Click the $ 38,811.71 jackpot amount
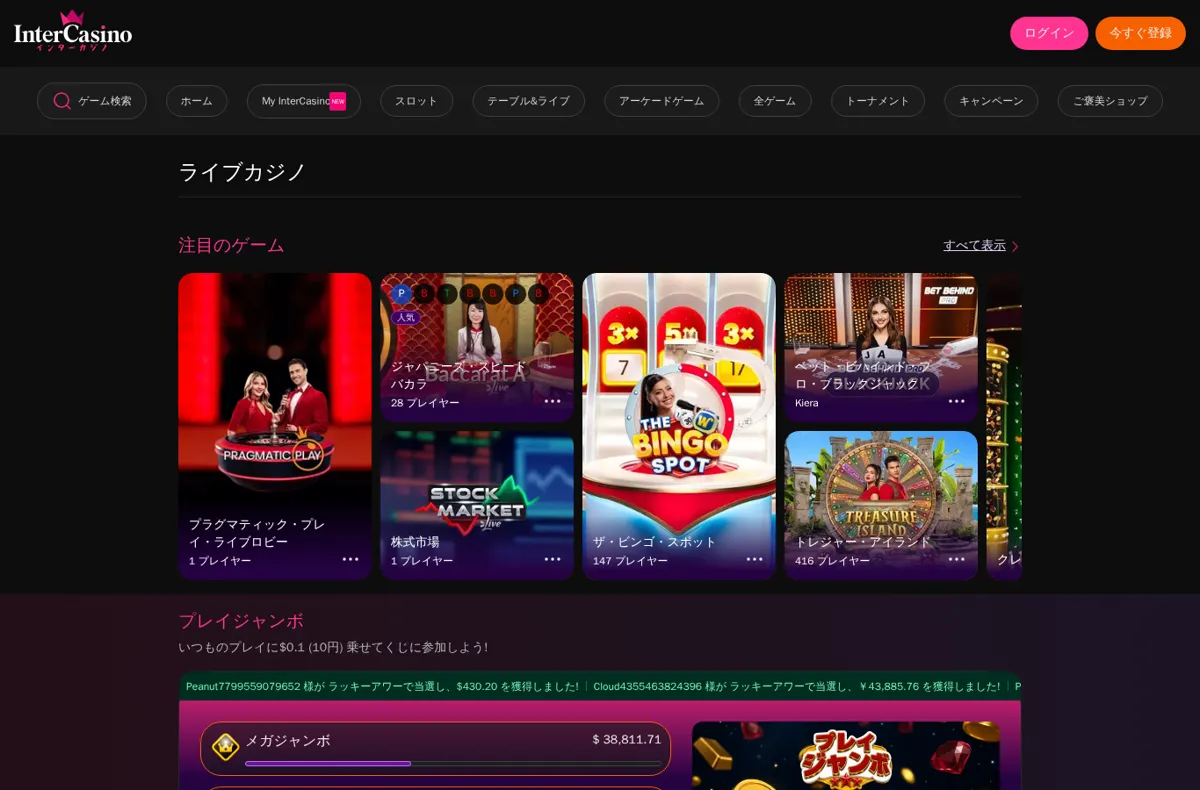1200x790 pixels. coord(627,740)
